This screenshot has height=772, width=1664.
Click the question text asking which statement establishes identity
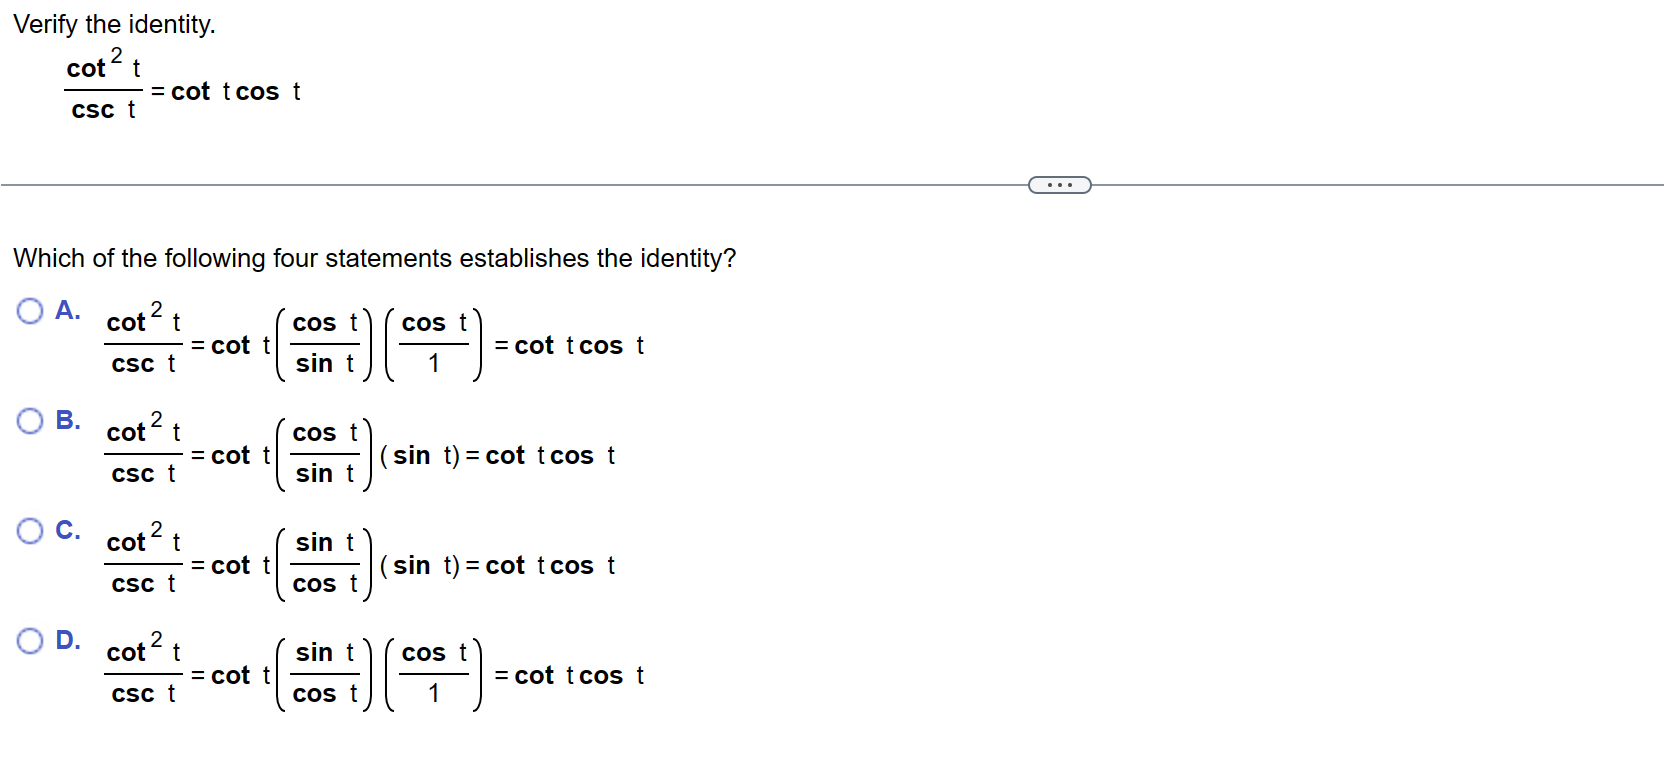(x=374, y=258)
